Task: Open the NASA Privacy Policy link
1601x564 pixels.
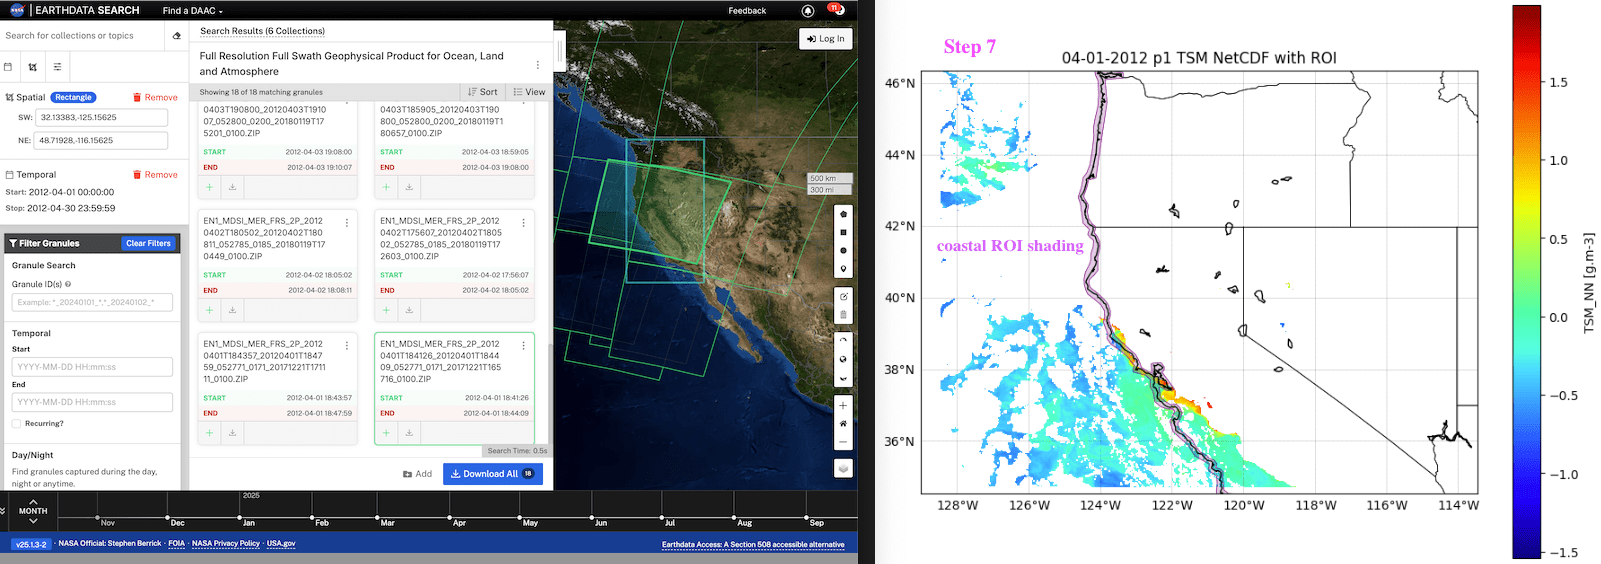Action: tap(226, 543)
